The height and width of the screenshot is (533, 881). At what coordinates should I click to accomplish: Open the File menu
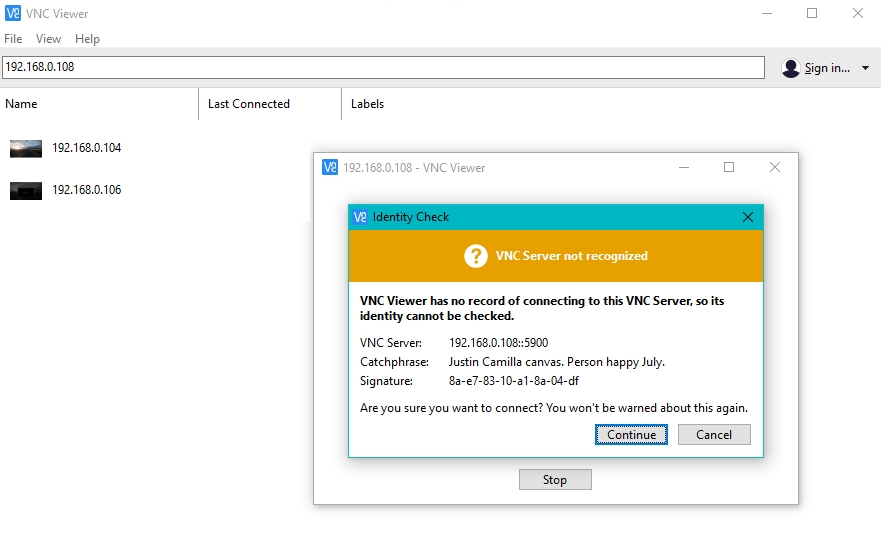[13, 39]
